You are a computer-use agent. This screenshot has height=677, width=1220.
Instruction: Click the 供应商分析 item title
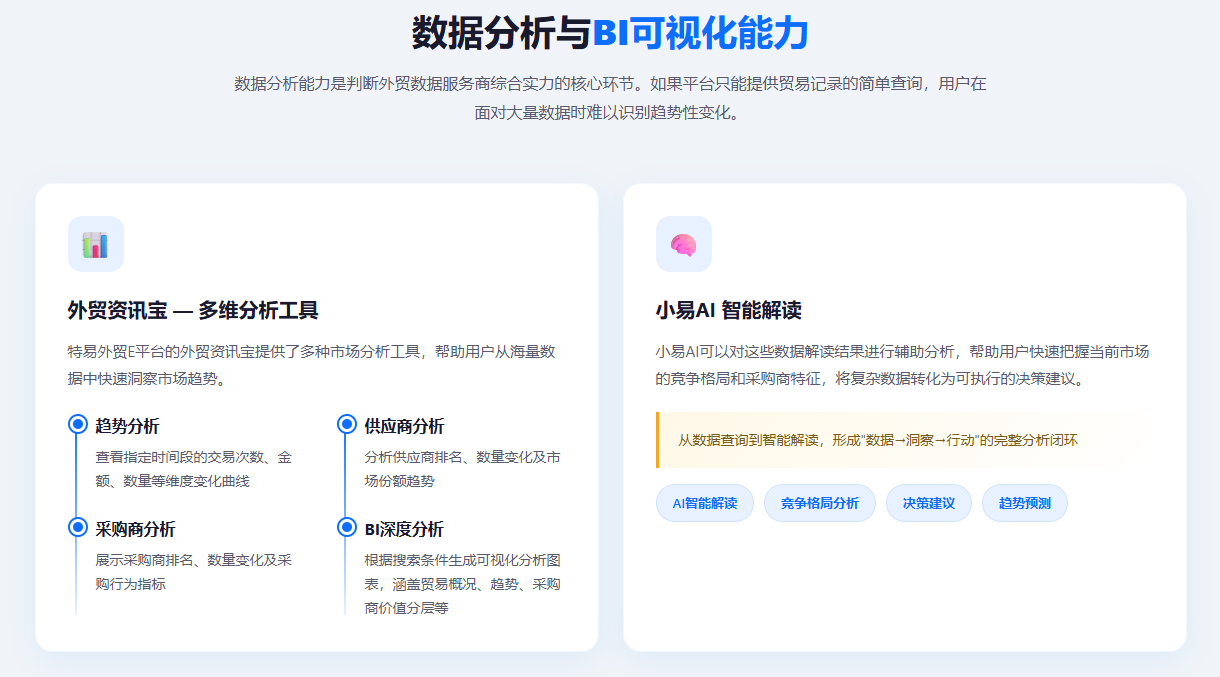point(404,426)
